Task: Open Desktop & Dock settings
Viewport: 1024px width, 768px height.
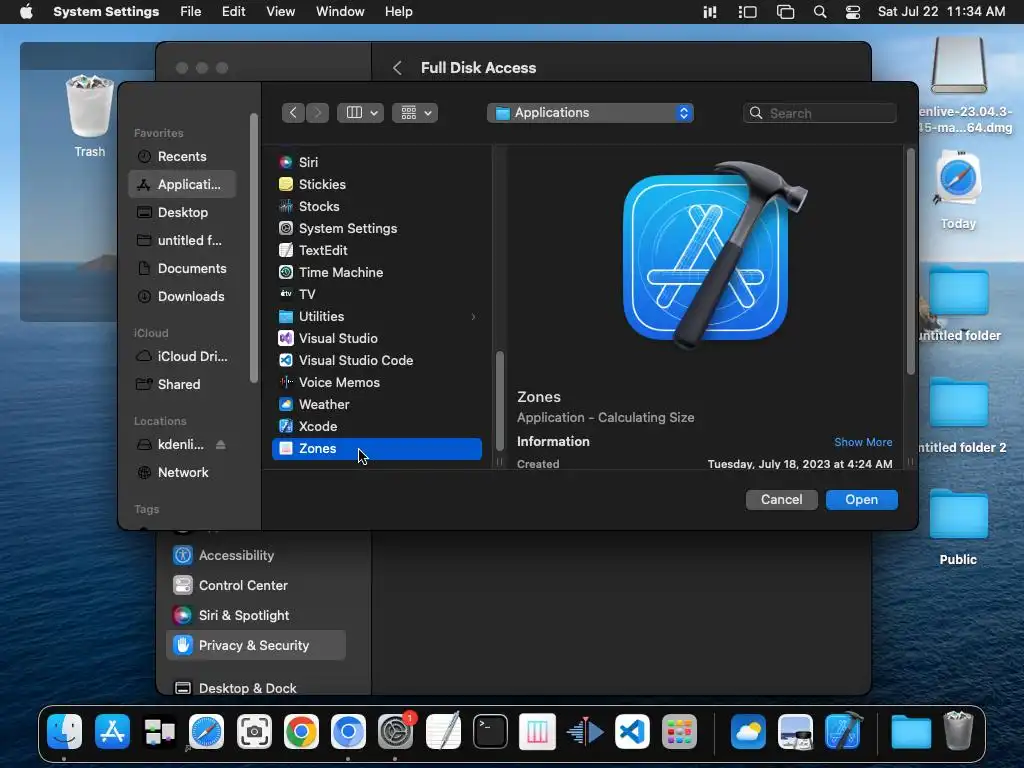Action: tap(256, 688)
